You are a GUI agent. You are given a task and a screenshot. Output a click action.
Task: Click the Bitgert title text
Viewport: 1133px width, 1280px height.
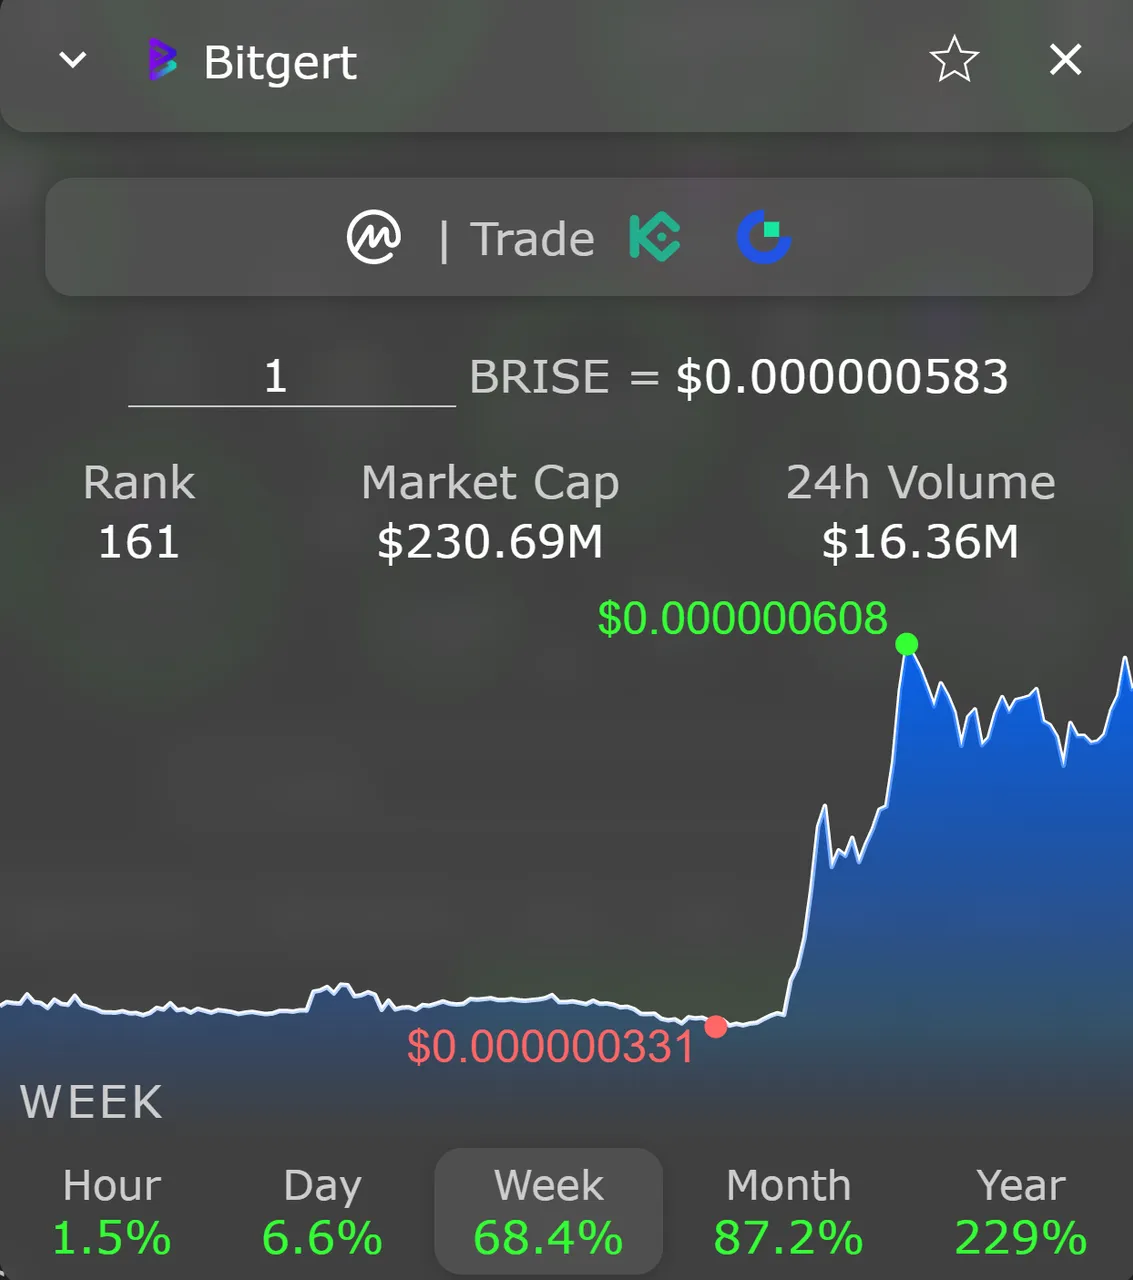point(280,63)
